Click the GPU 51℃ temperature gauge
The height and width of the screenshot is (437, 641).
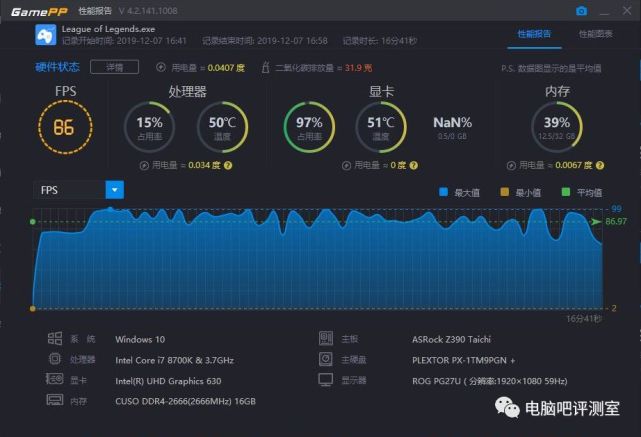(x=381, y=127)
